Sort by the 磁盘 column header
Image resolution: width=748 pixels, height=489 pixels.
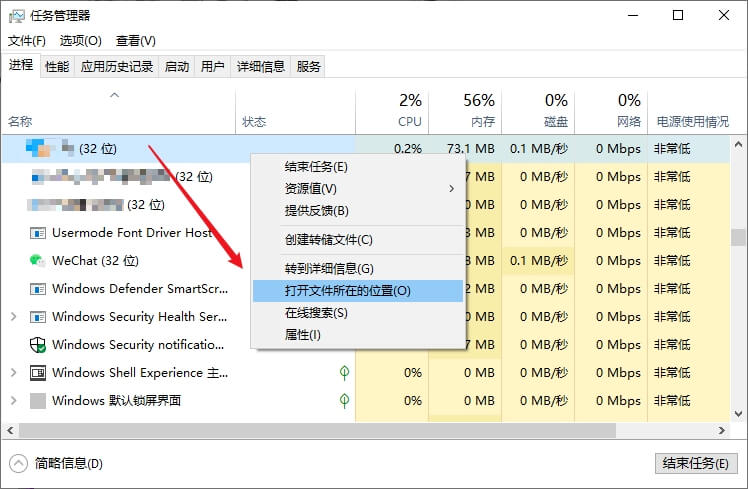tap(538, 111)
